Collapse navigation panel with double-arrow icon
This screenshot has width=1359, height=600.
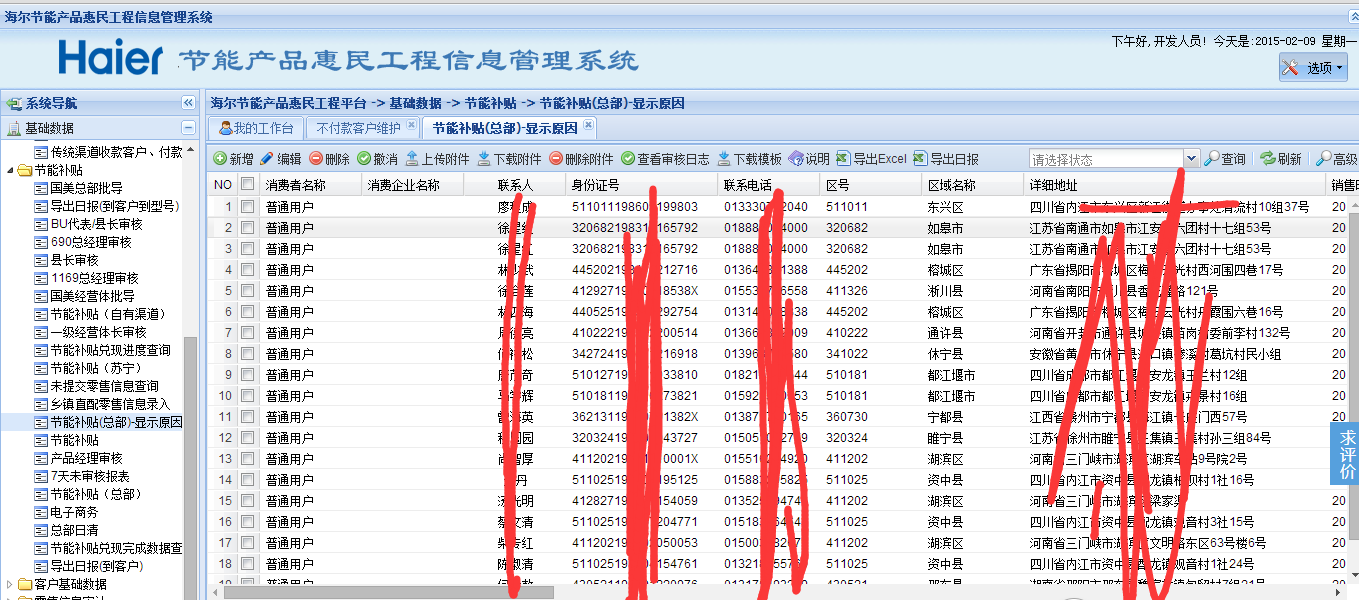[x=188, y=103]
